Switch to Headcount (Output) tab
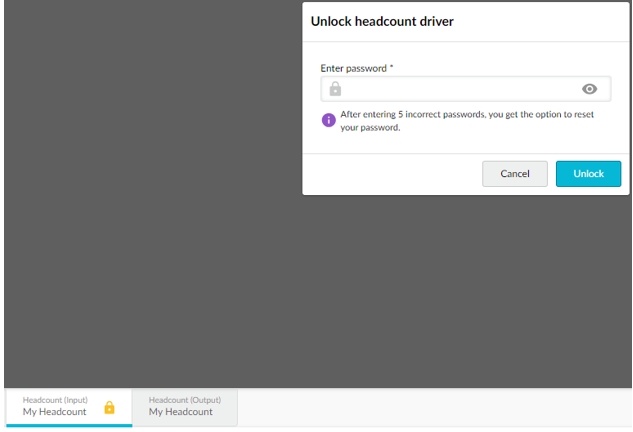 pyautogui.click(x=185, y=406)
